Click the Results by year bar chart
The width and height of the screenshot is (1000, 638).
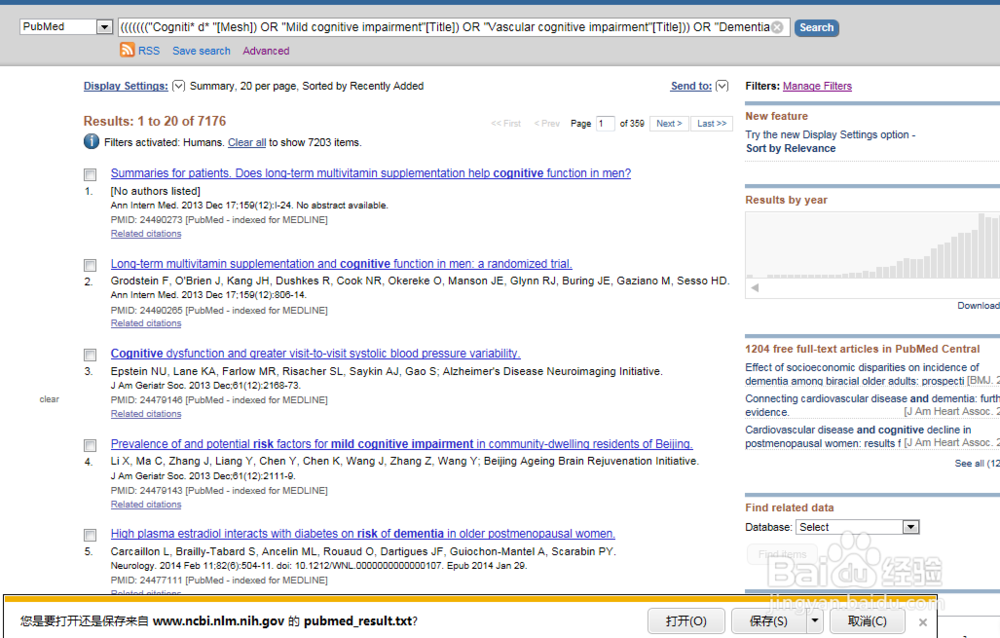[x=873, y=246]
